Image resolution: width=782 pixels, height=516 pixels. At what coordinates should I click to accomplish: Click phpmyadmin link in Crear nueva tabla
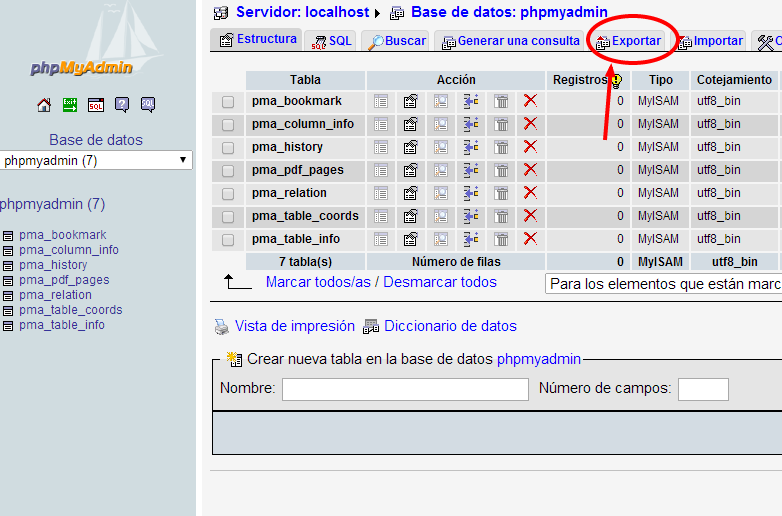point(539,359)
